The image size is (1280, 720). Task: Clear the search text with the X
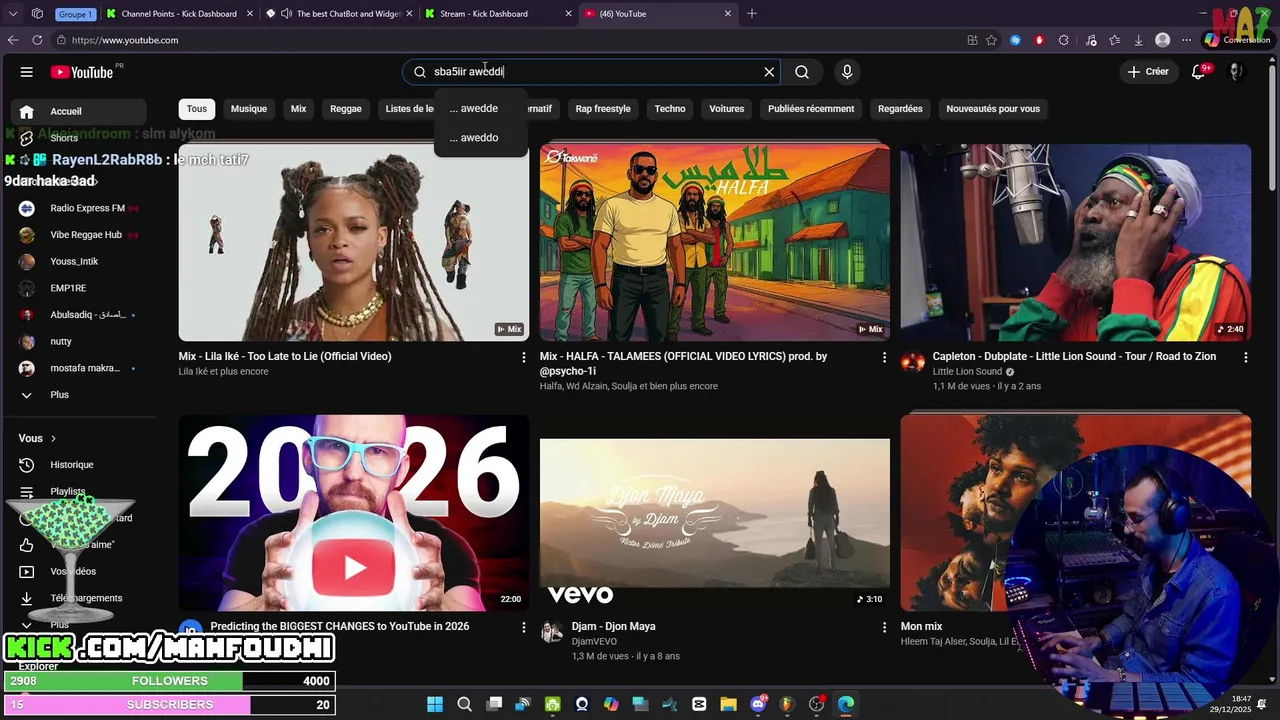(769, 72)
